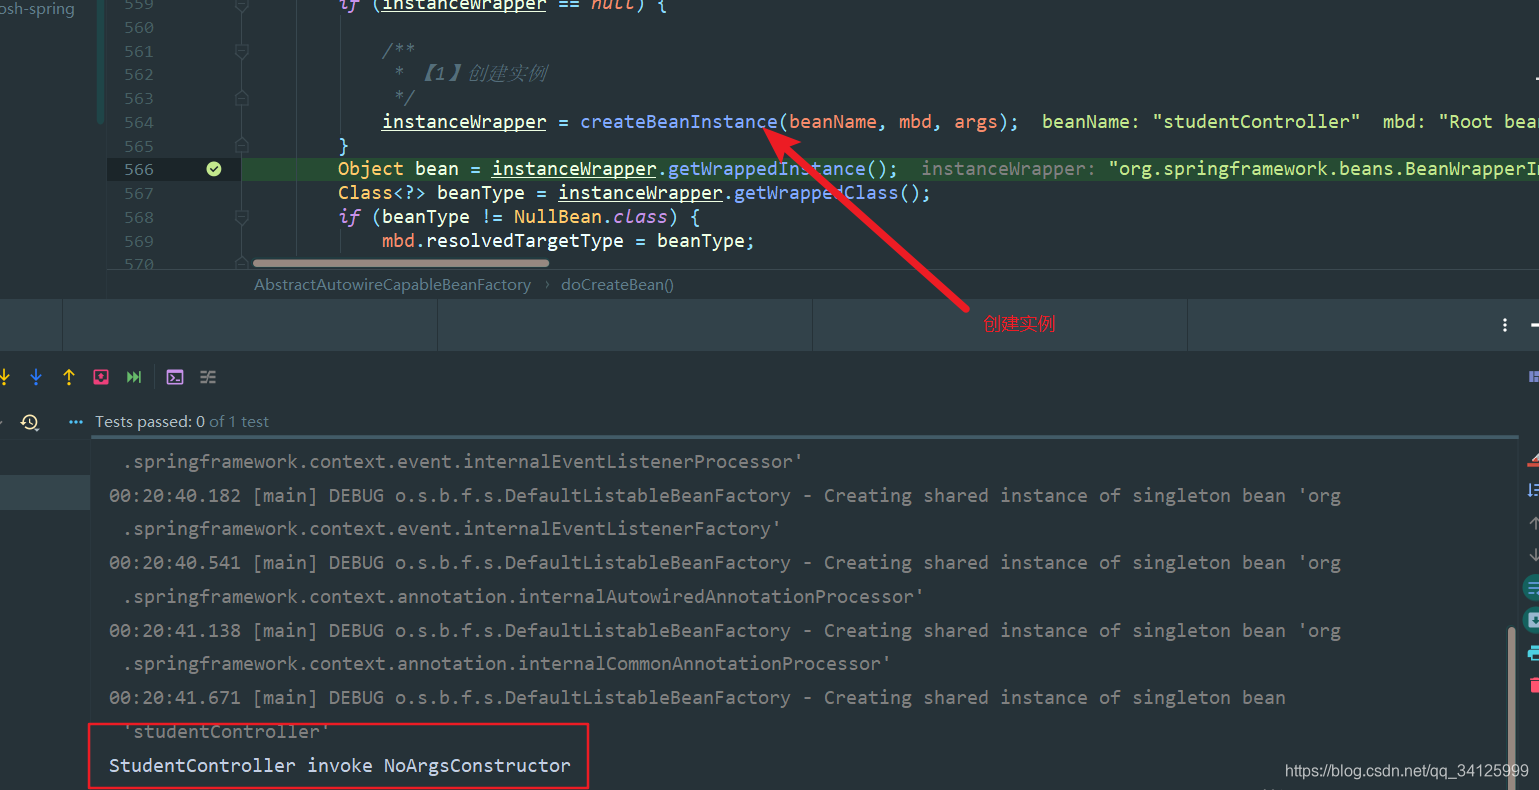Click 'StudentController invoke NoArgsConstructor' console line

point(340,766)
